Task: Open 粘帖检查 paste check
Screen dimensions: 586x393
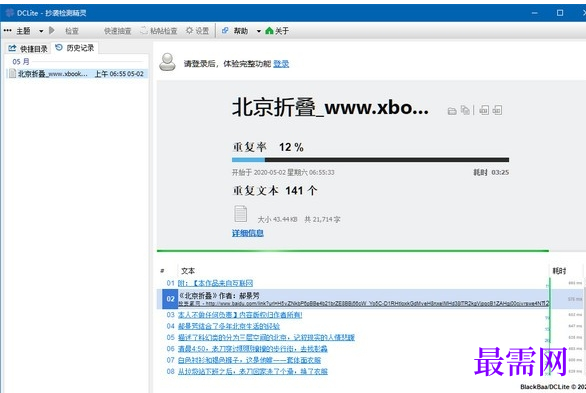Action: click(163, 31)
